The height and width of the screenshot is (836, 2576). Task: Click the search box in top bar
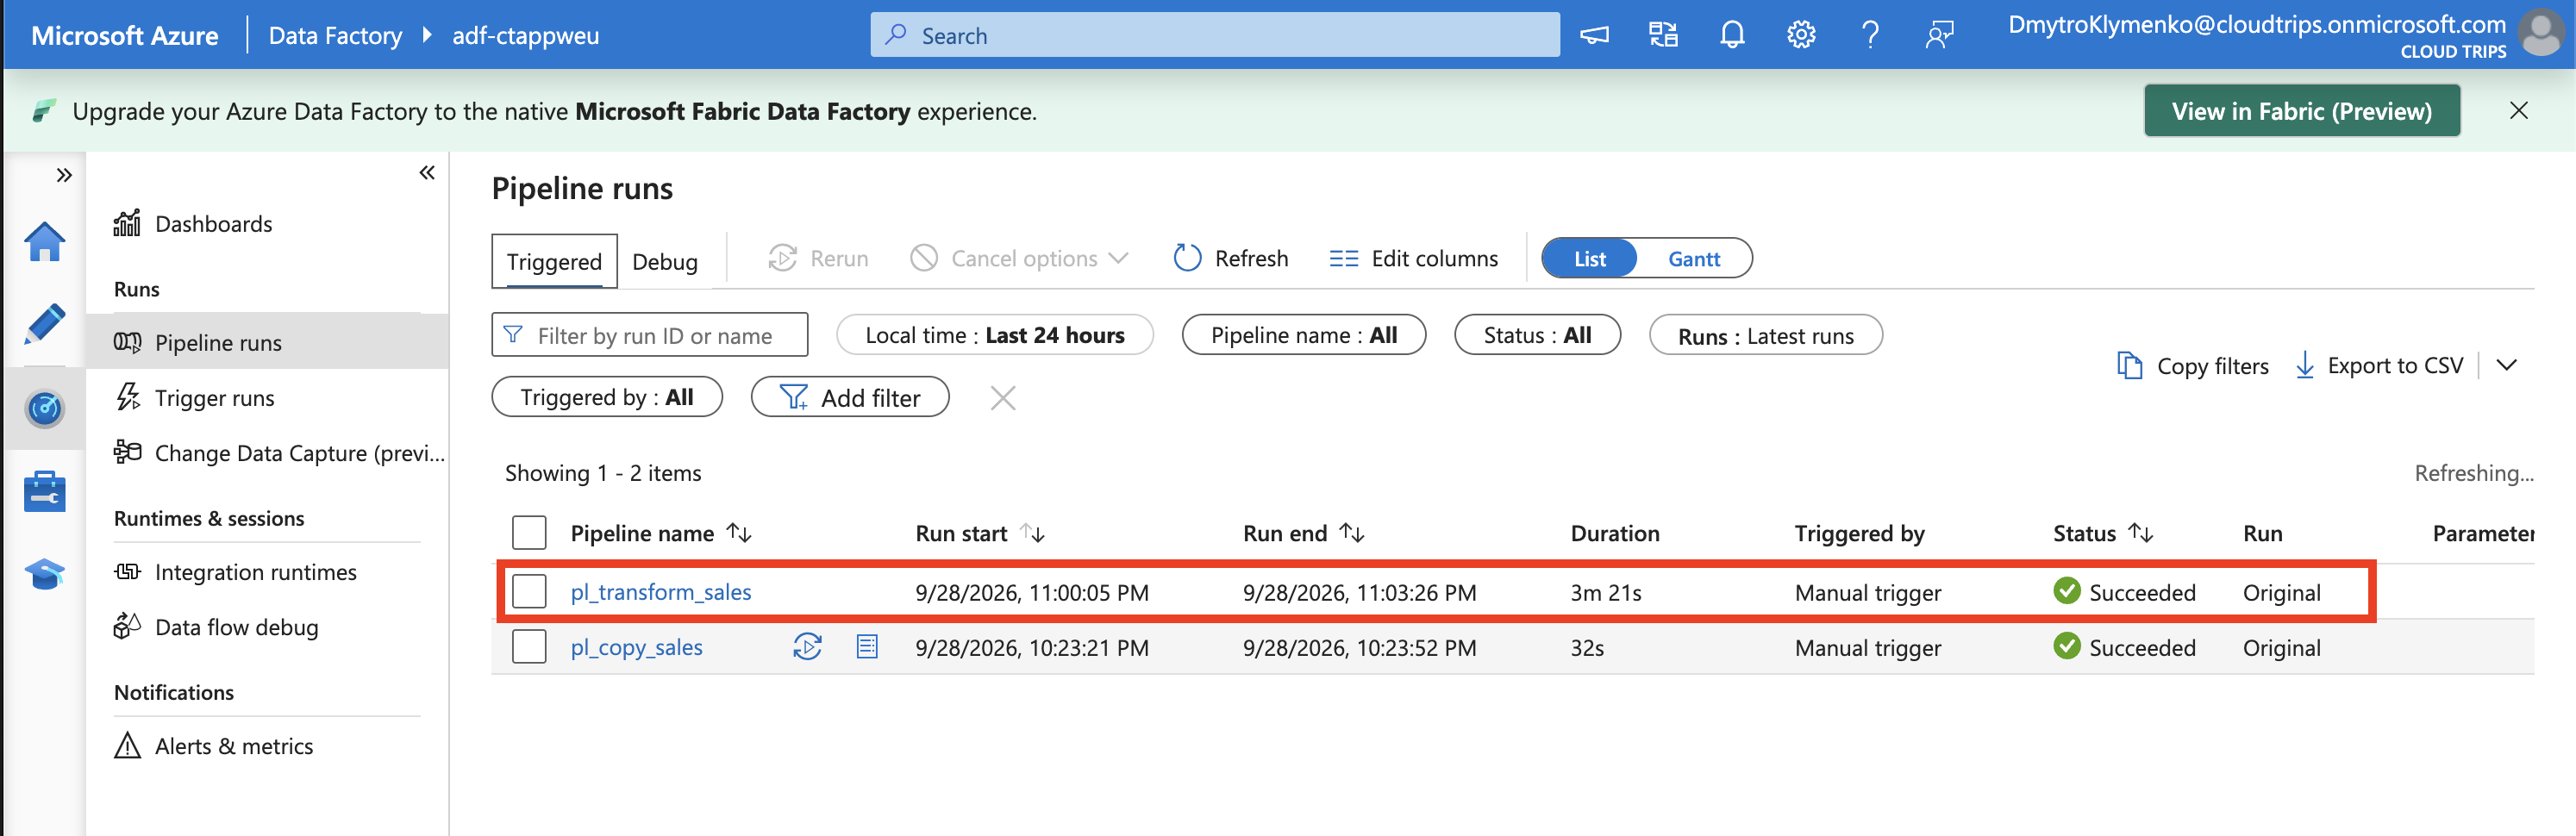coord(1214,35)
